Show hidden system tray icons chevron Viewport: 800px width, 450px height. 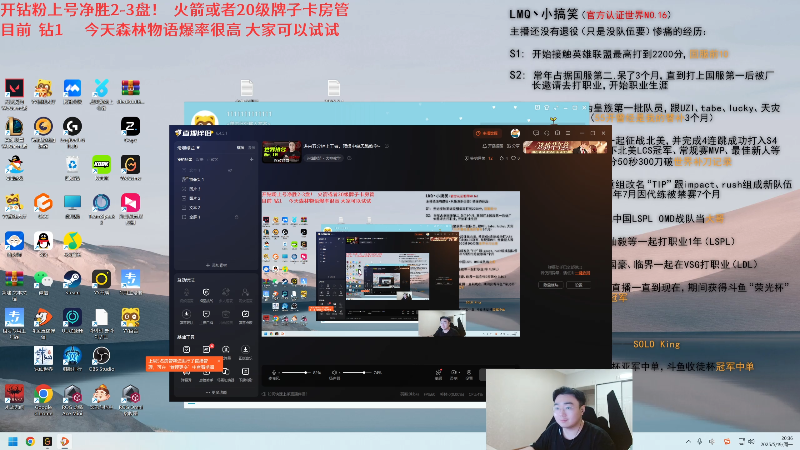pyautogui.click(x=688, y=442)
